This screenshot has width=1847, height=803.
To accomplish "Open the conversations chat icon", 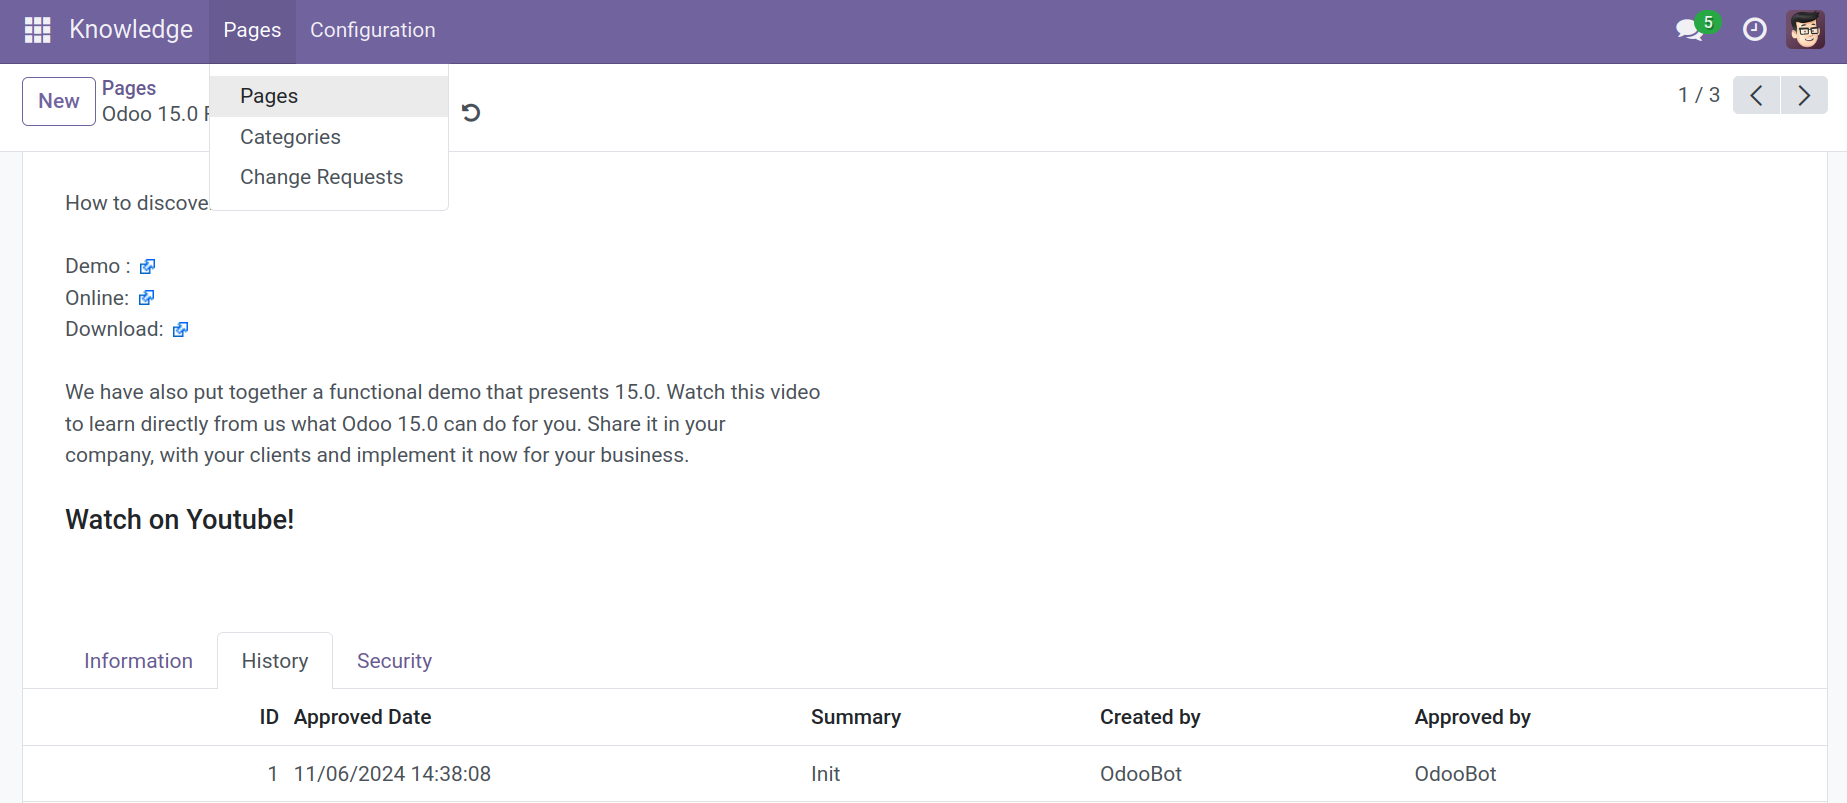I will coord(1691,30).
